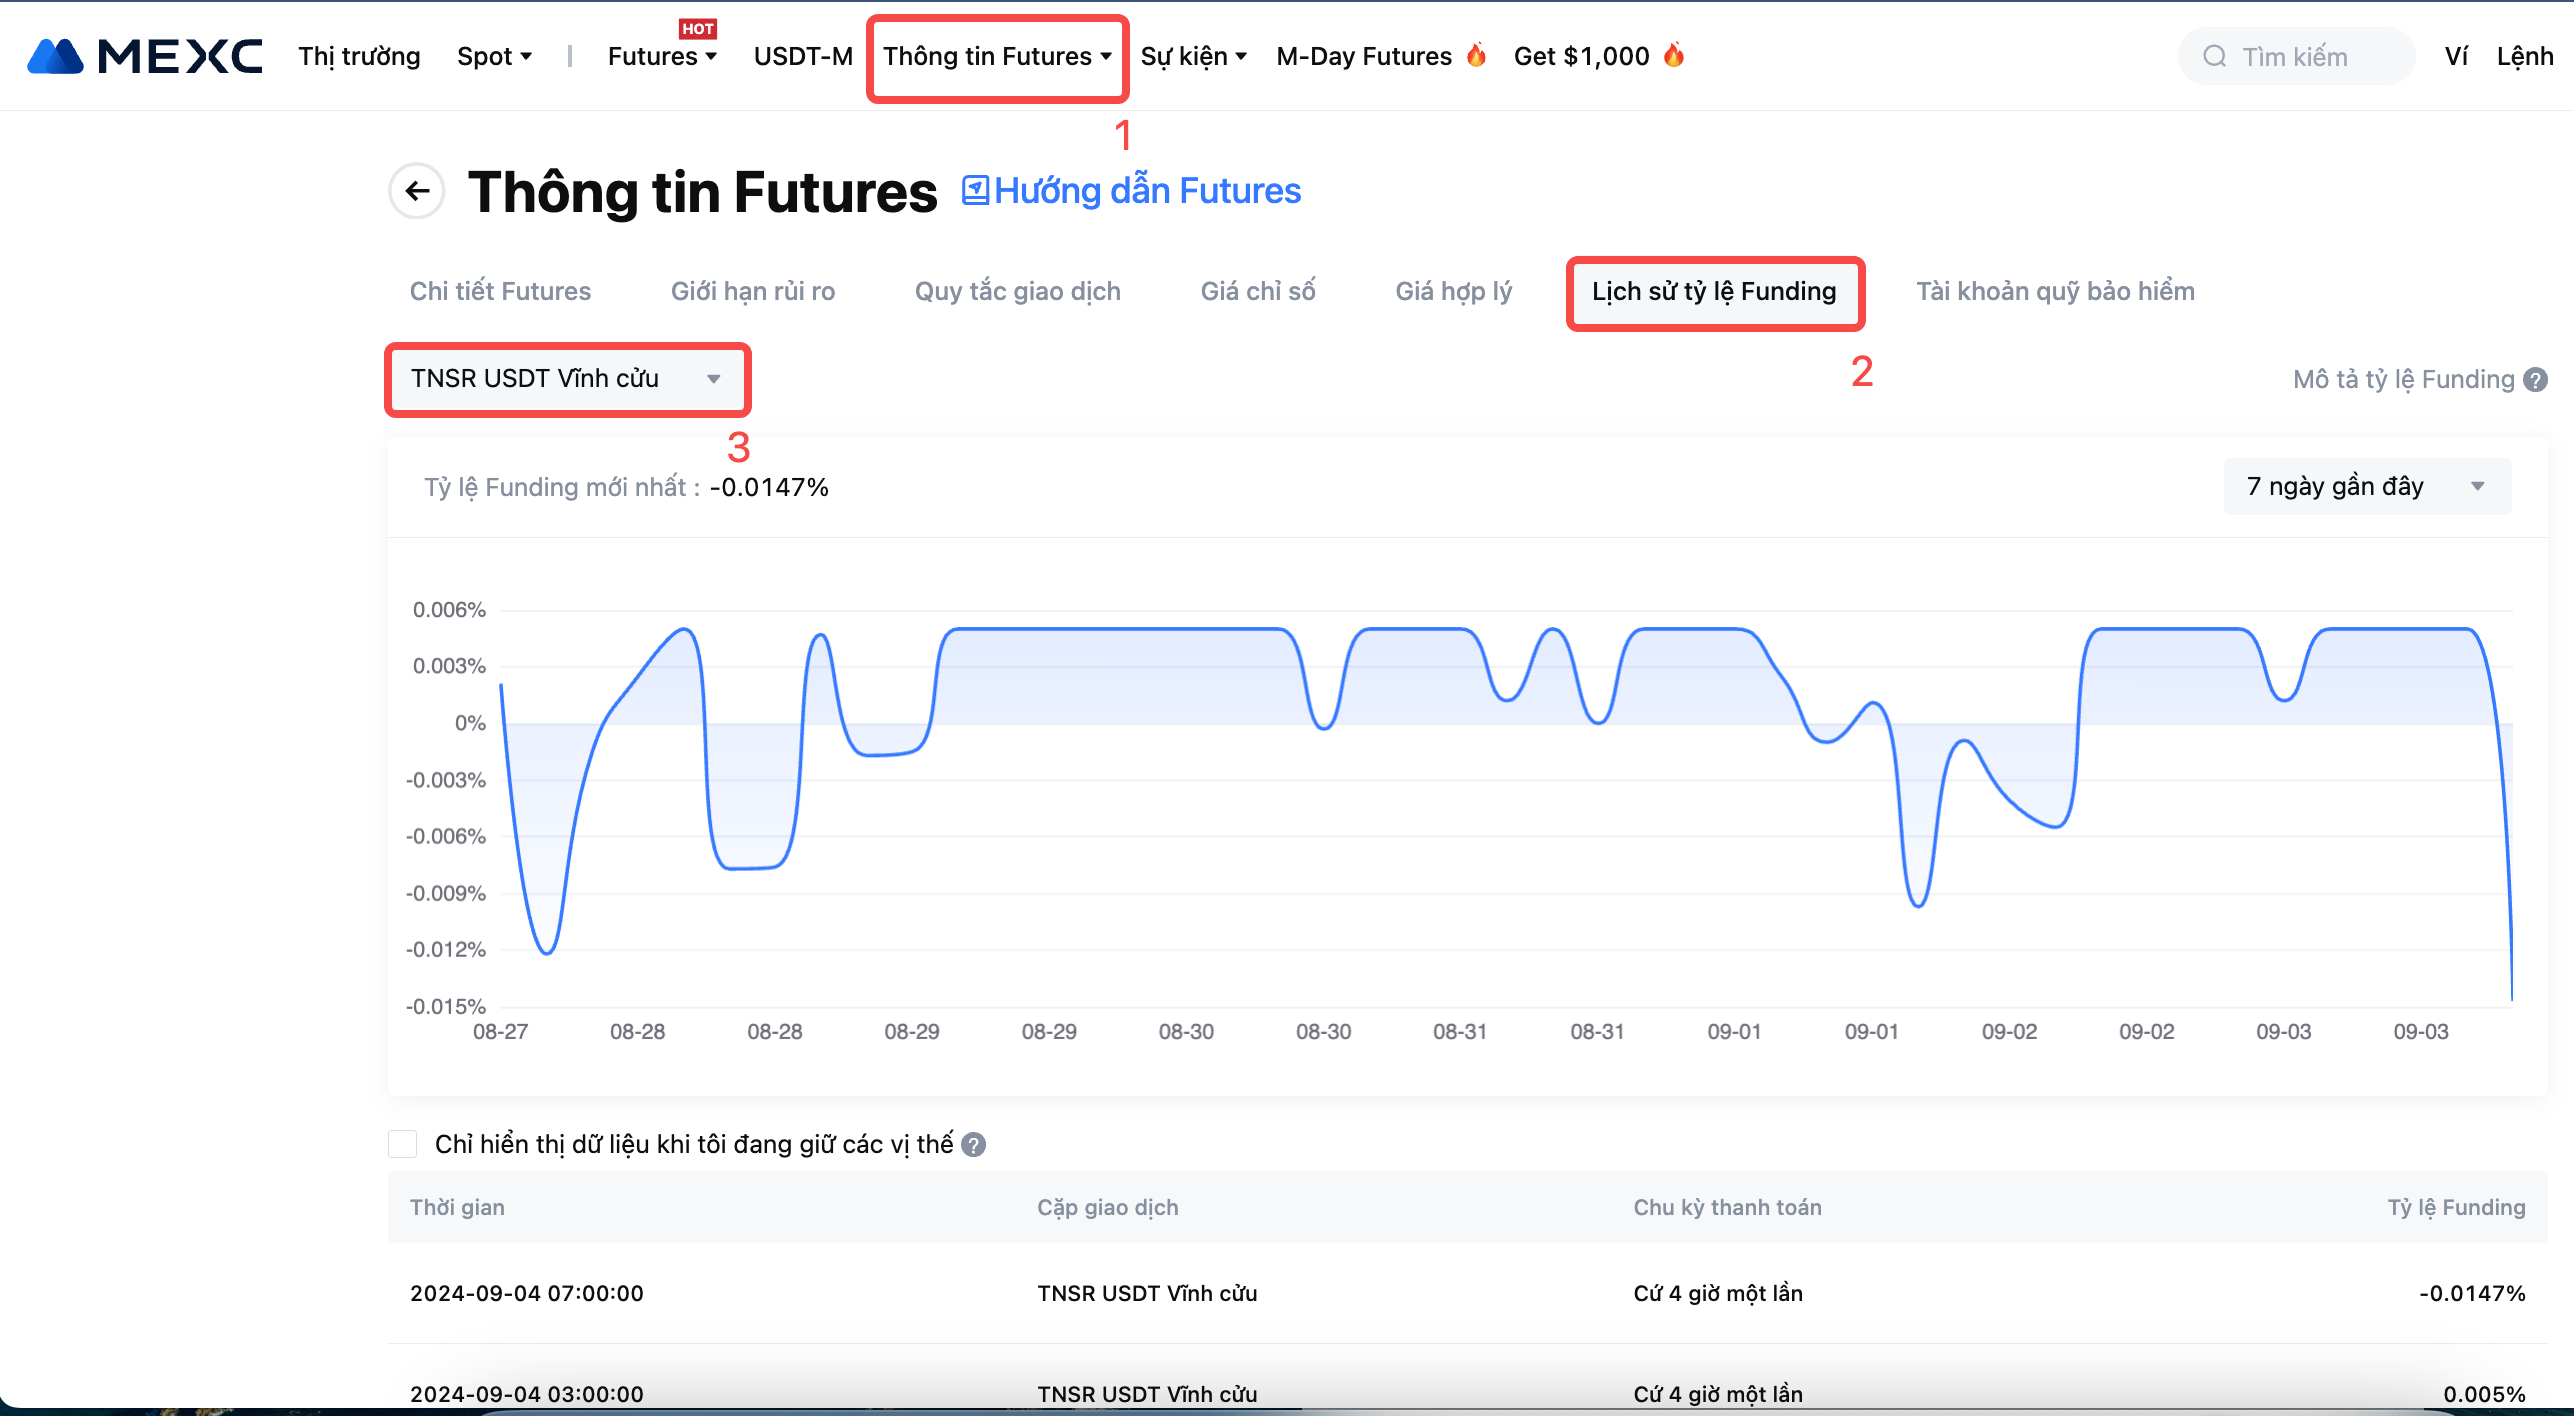Open the TNSR USDT Vĩnh cửu dropdown
Screen dimensions: 2574x1416
click(x=566, y=379)
